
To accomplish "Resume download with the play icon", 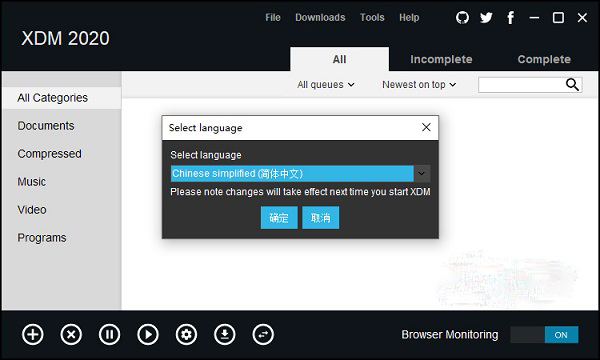I will point(148,335).
